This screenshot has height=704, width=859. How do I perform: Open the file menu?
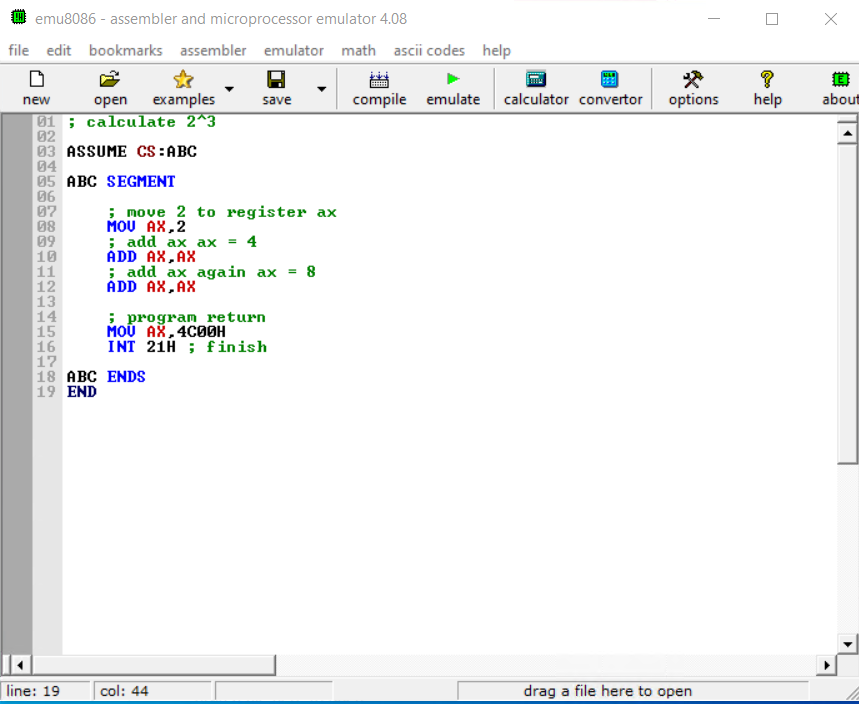[x=19, y=50]
